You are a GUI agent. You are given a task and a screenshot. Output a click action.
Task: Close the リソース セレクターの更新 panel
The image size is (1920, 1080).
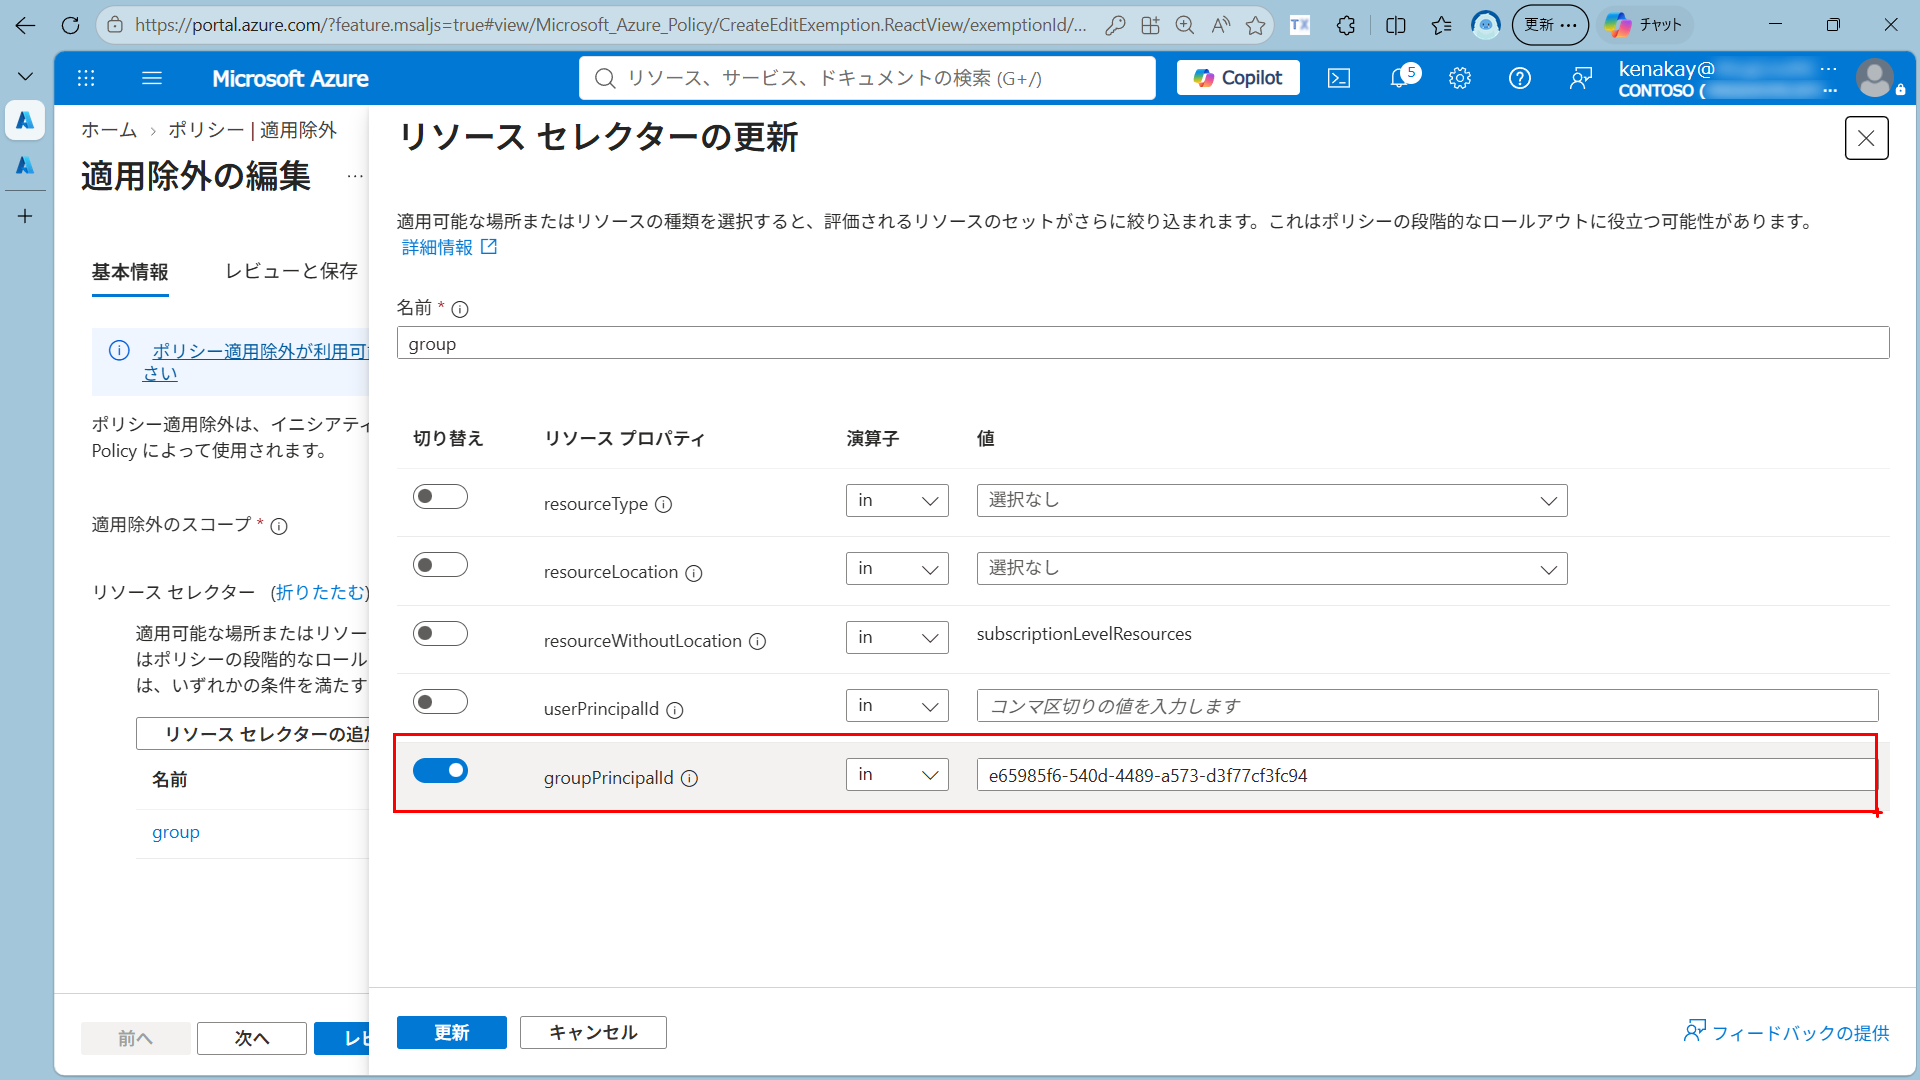point(1866,138)
